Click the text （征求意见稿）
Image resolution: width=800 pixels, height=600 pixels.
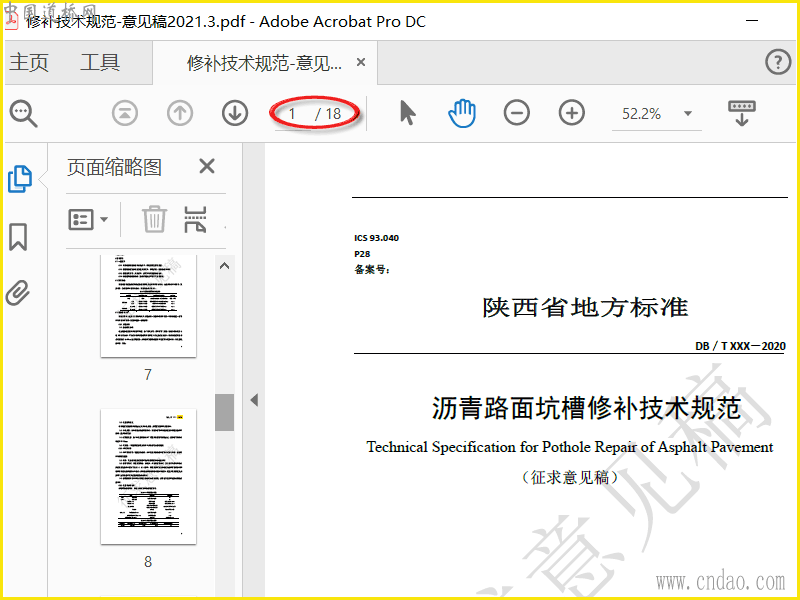coord(570,478)
